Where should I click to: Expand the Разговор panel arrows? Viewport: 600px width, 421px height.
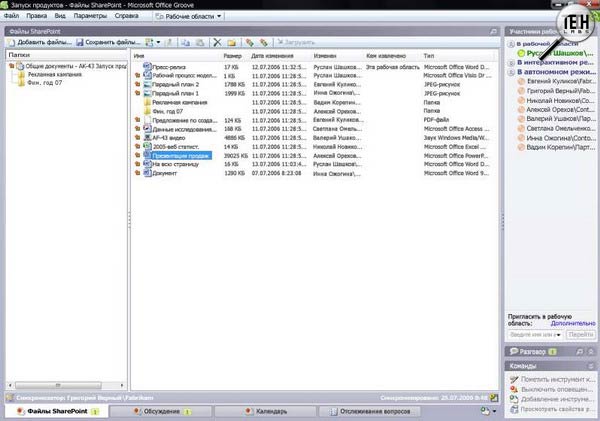pyautogui.click(x=591, y=351)
